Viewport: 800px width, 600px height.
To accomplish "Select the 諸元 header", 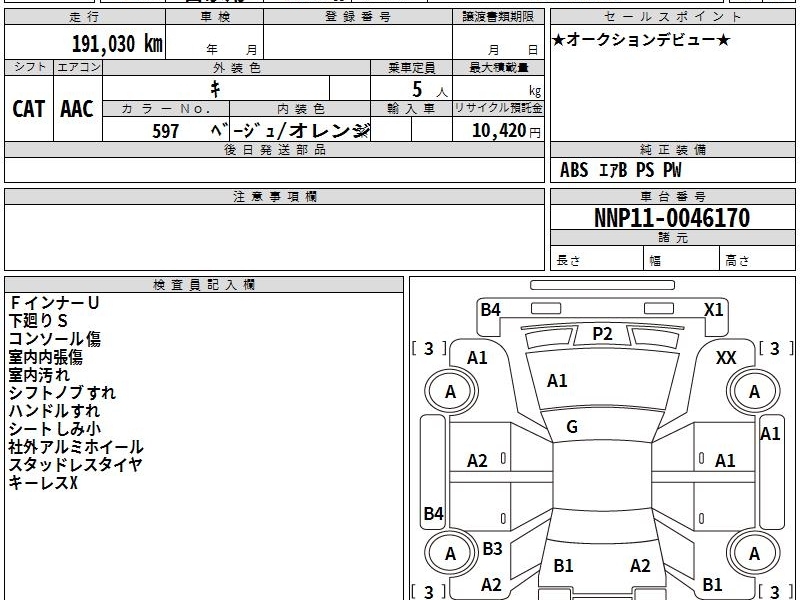I will 672,238.
